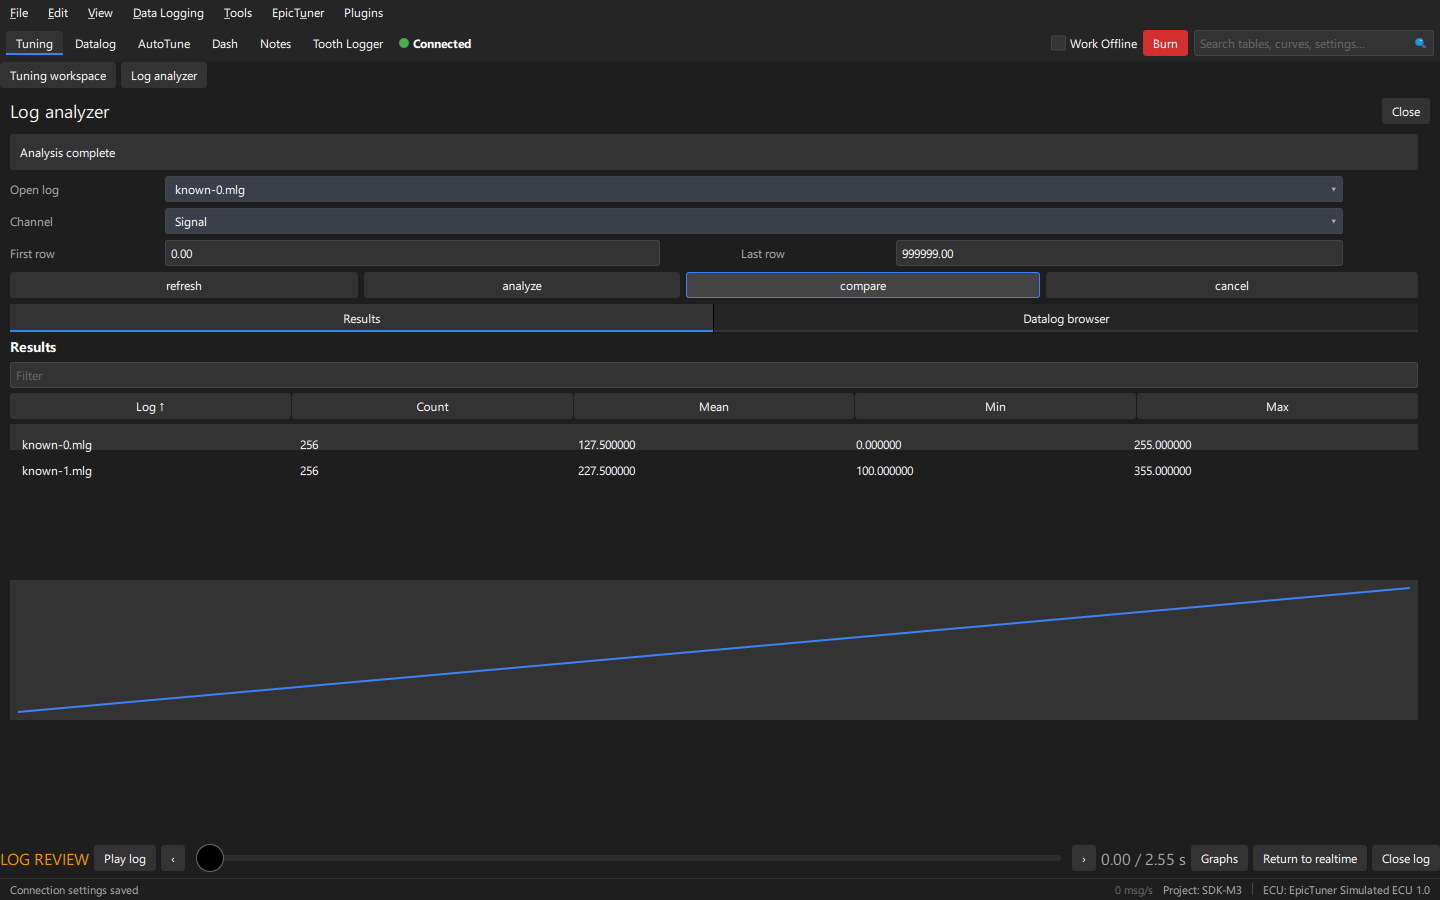Select the Tuning workspace tab
Screen dimensions: 1440x900
58,76
